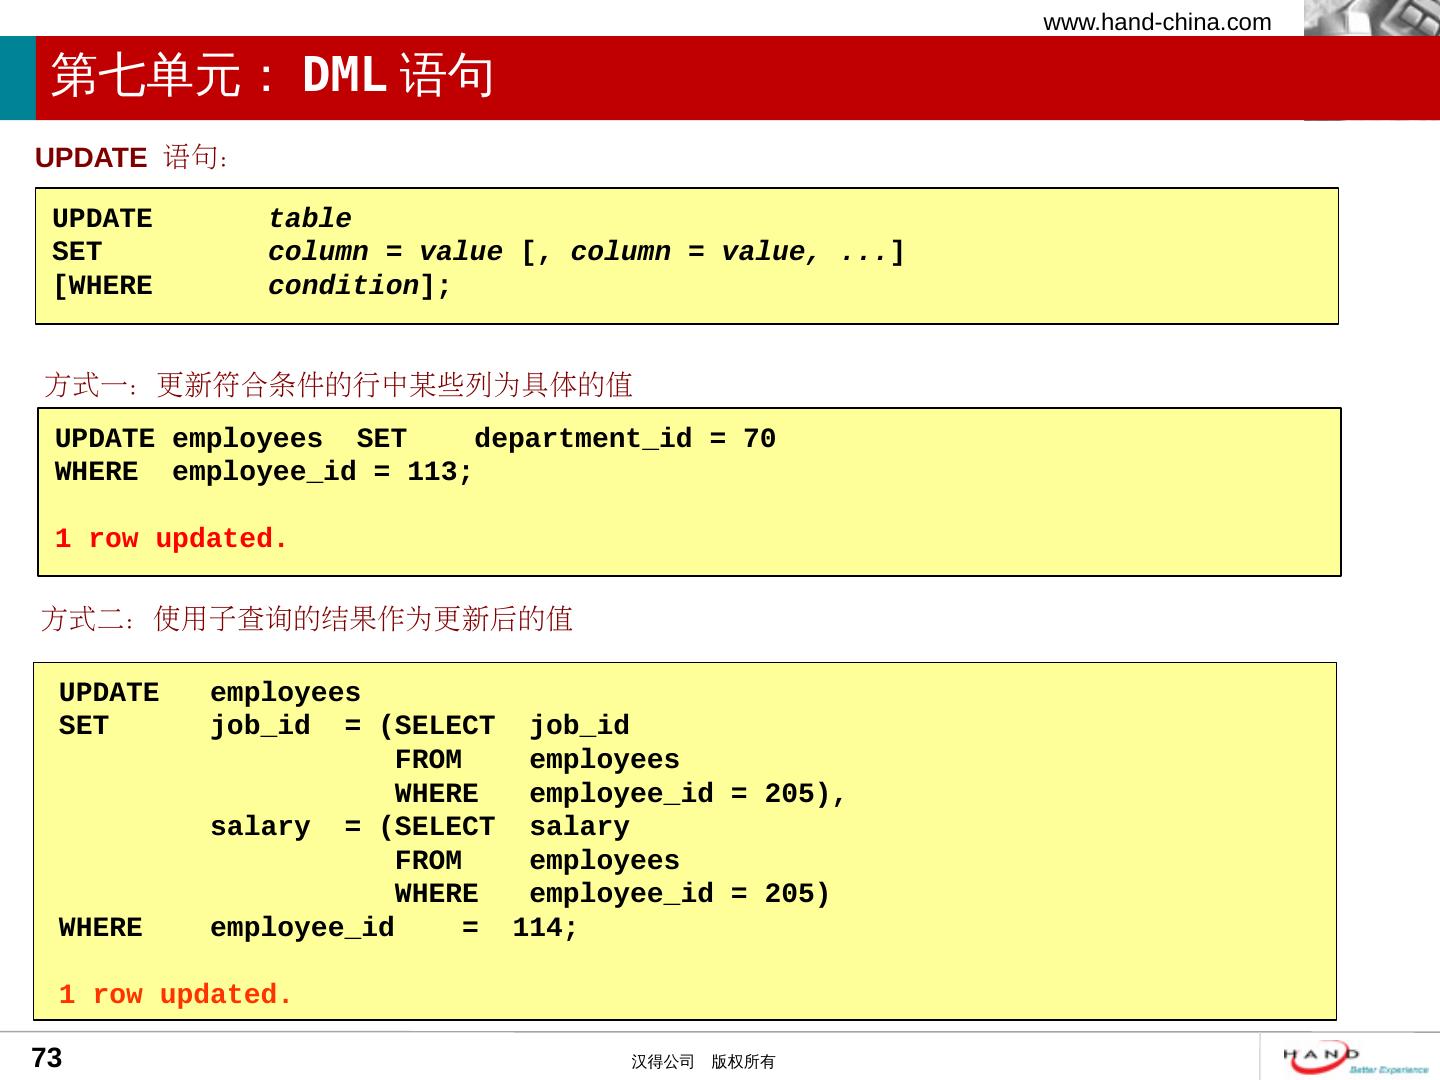The width and height of the screenshot is (1440, 1080).
Task: Select the 'salary = (SELECT salary' line
Action: pyautogui.click(x=420, y=827)
